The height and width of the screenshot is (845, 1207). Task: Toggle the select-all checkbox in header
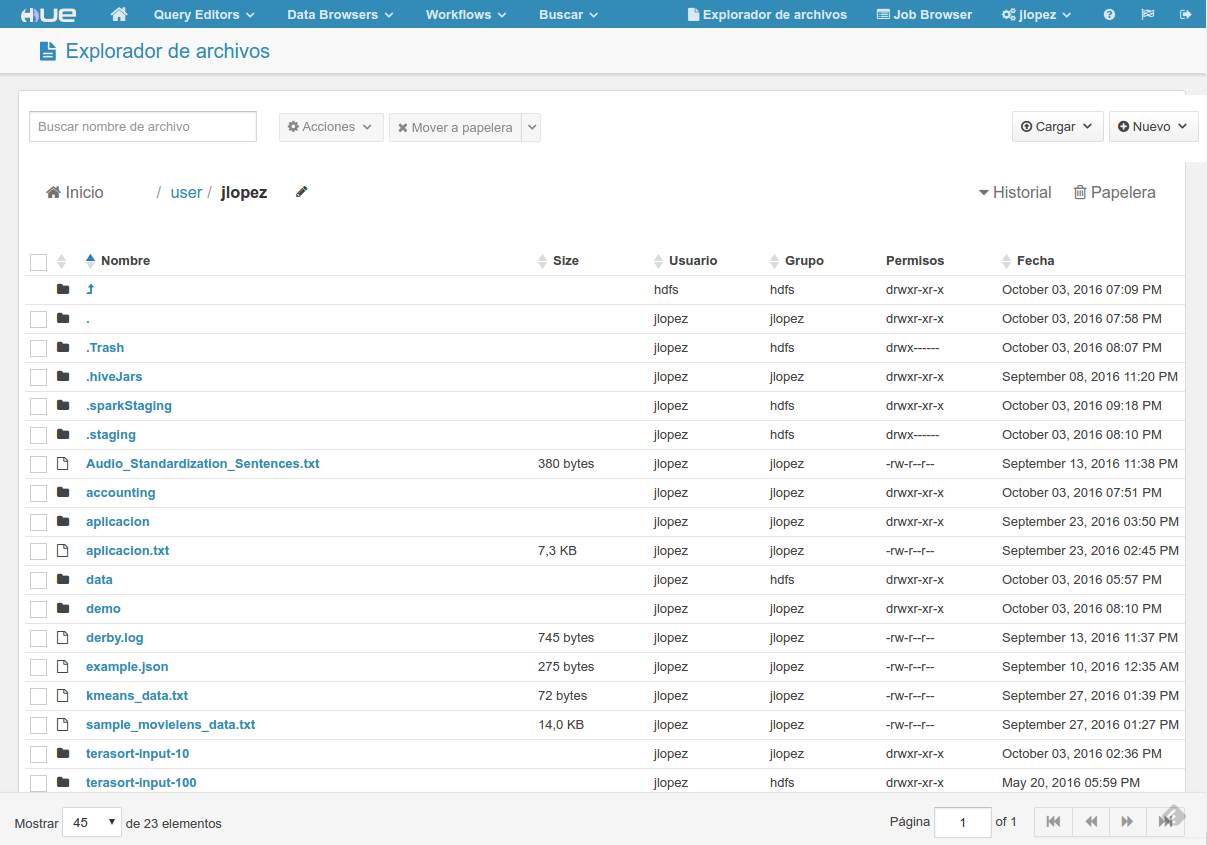[38, 262]
